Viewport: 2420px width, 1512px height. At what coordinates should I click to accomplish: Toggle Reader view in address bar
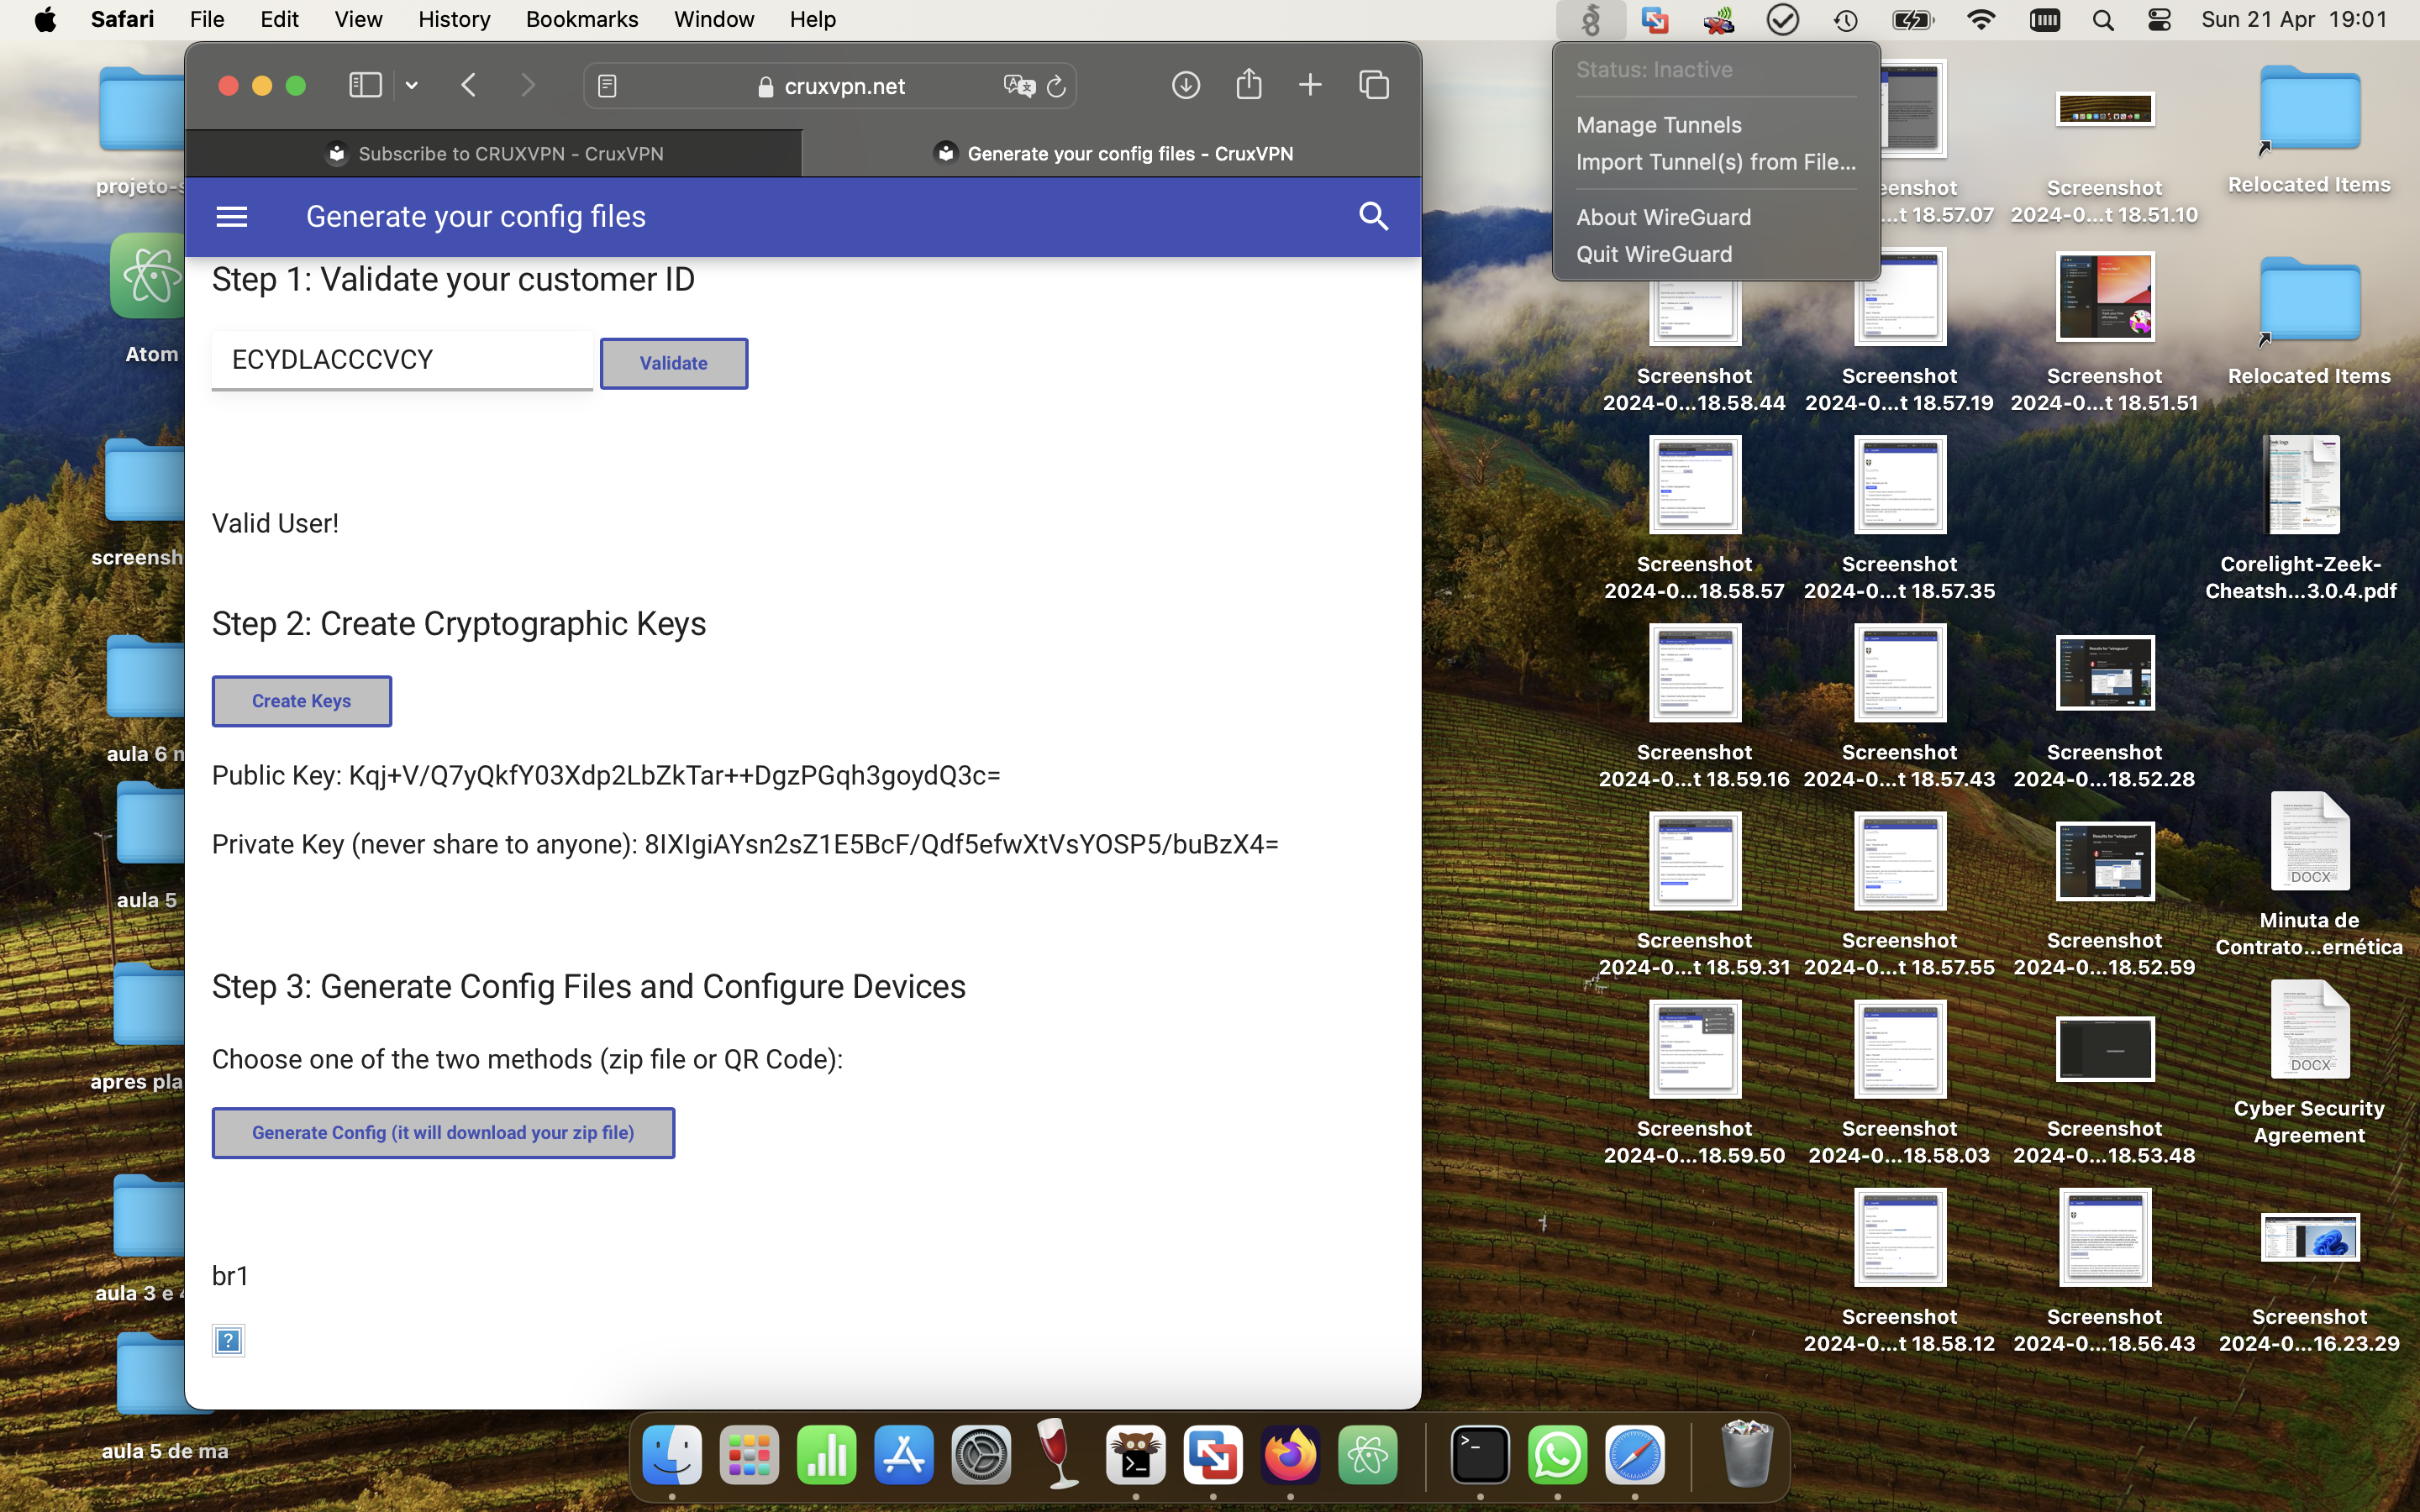[x=607, y=86]
